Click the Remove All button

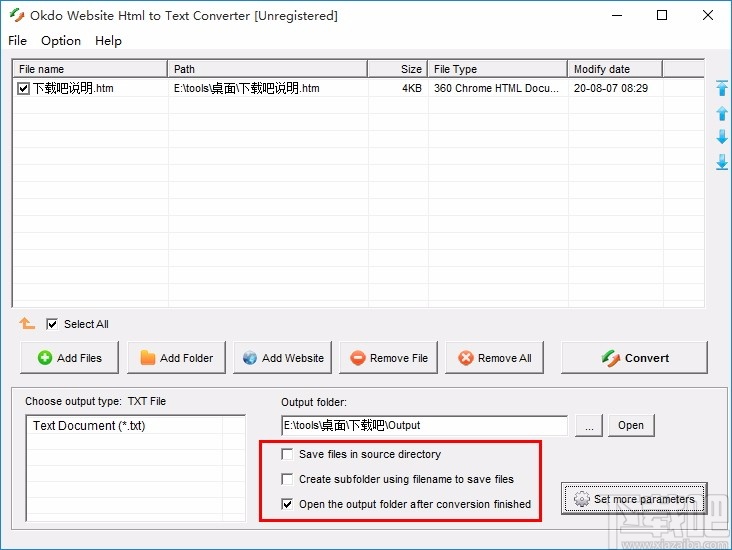pyautogui.click(x=494, y=358)
